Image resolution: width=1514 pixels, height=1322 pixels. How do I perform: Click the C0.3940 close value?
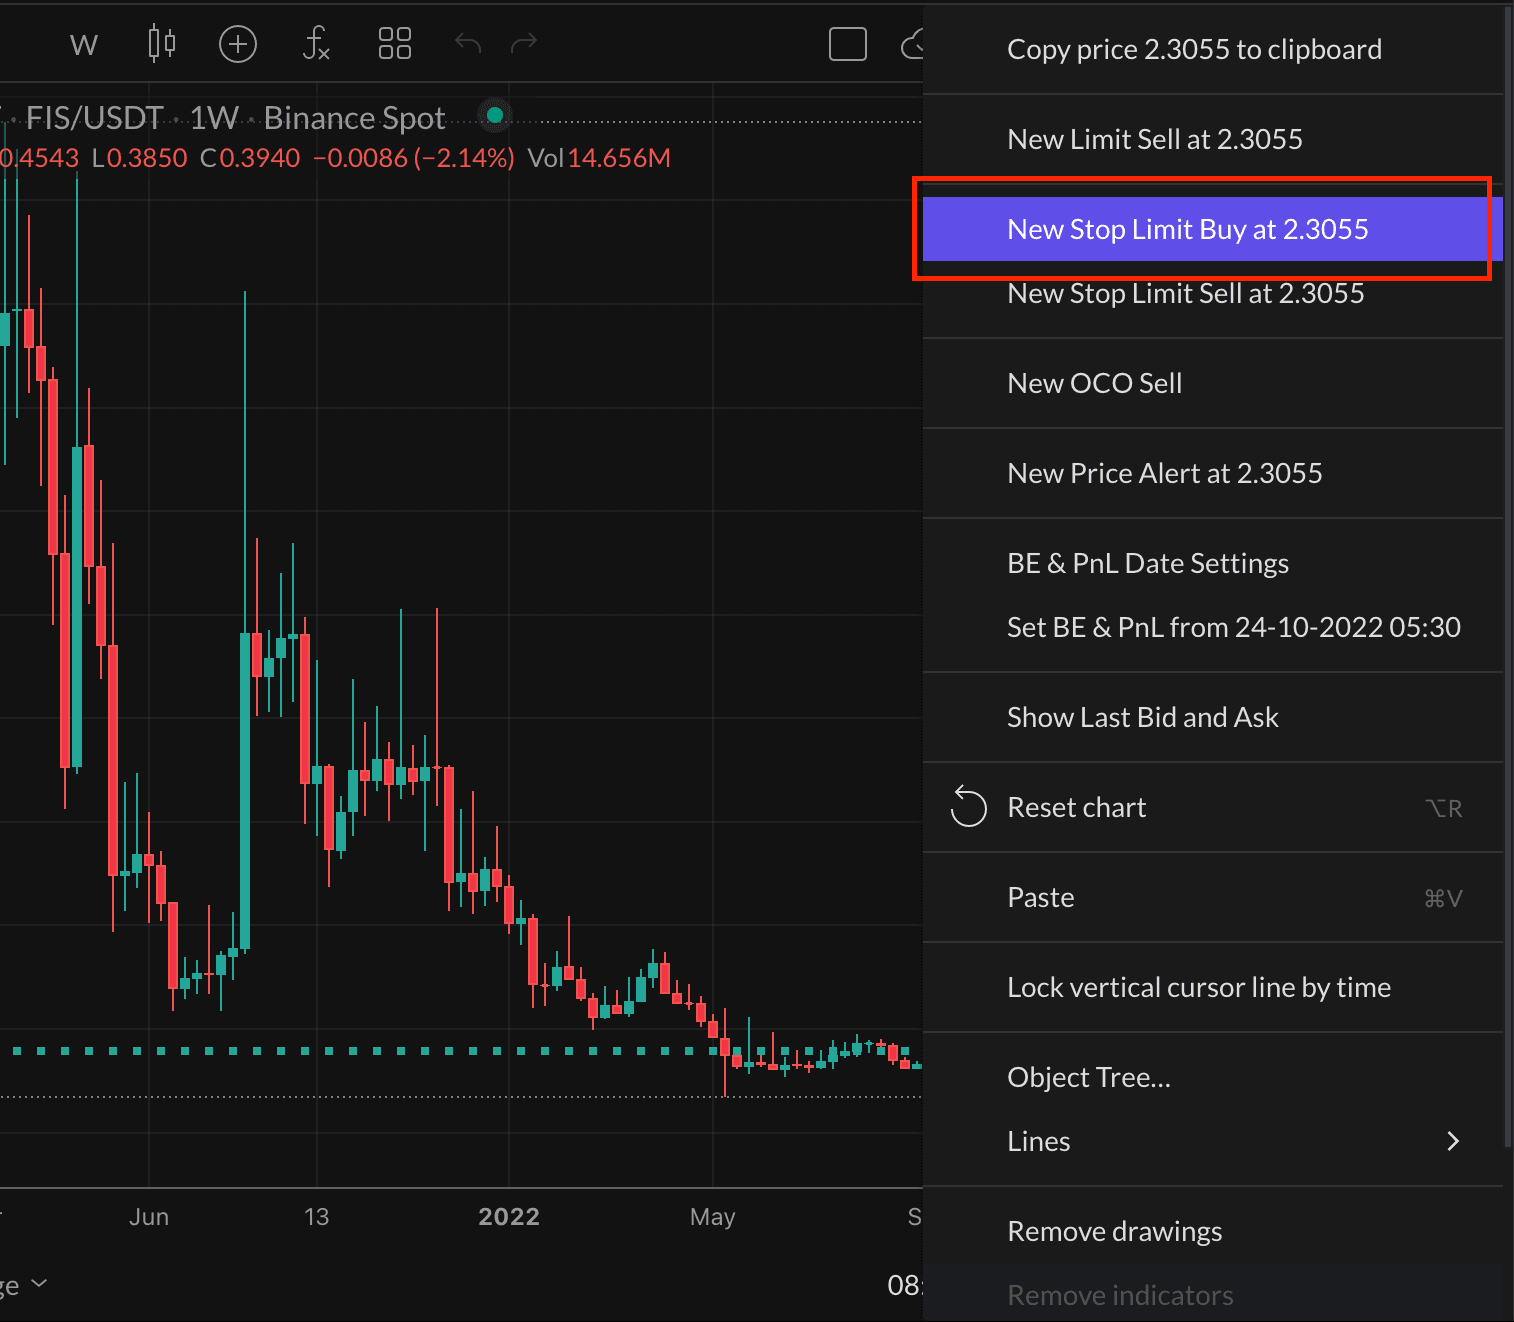pyautogui.click(x=250, y=158)
